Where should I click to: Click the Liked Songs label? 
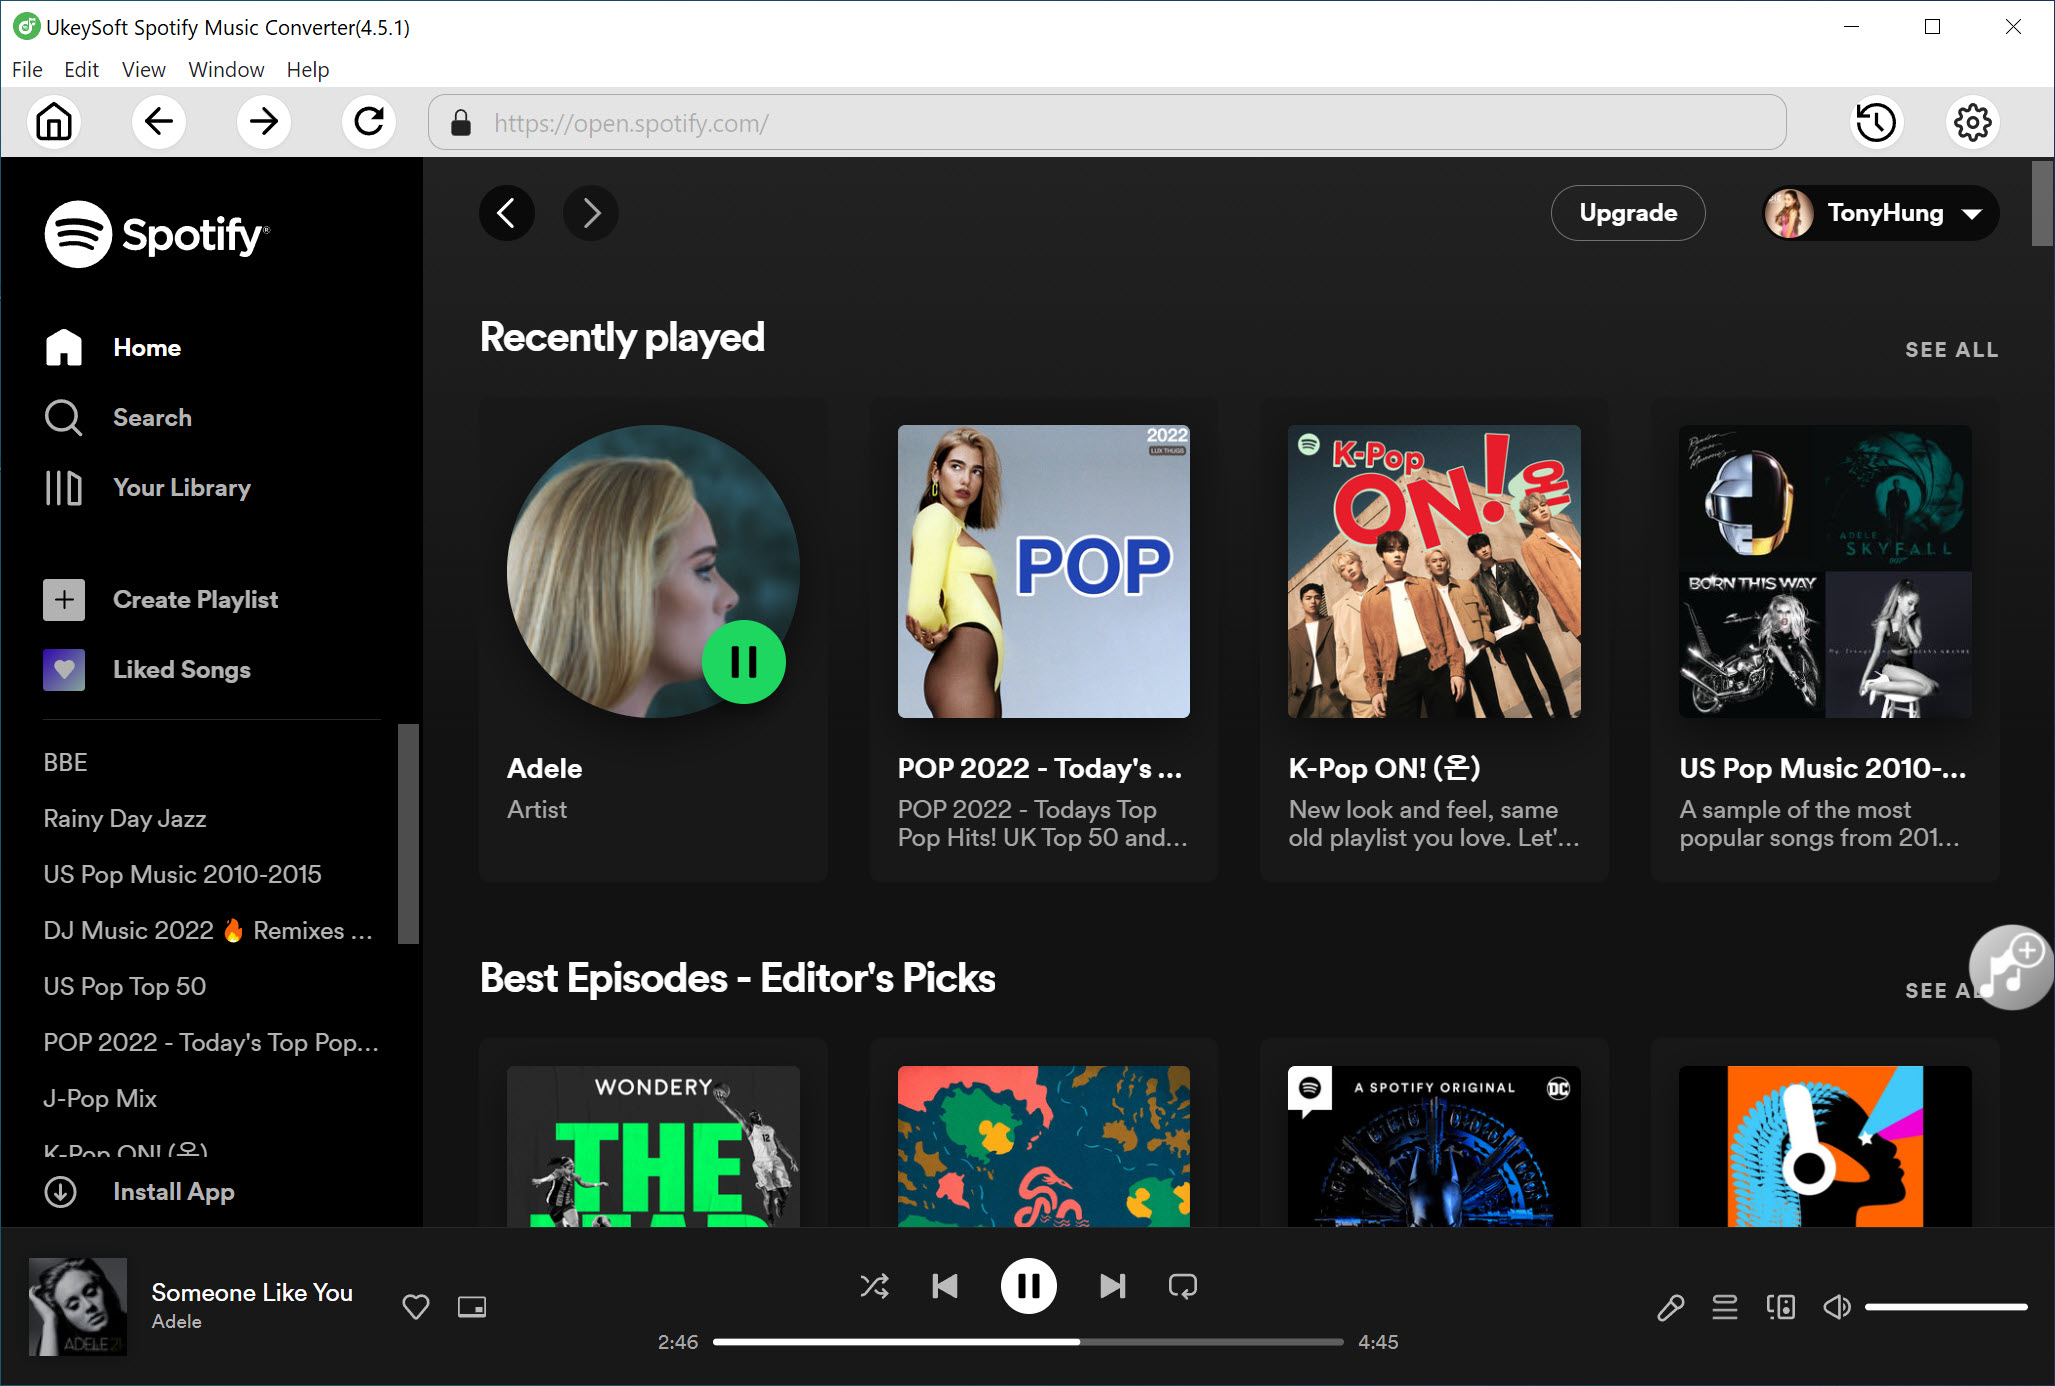point(182,669)
